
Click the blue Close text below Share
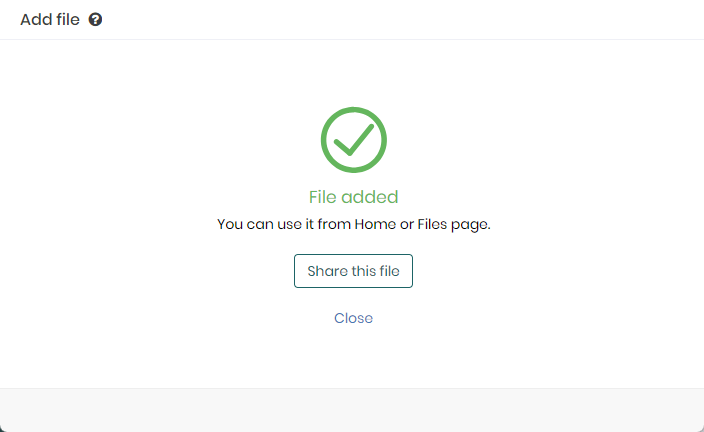[x=353, y=318]
